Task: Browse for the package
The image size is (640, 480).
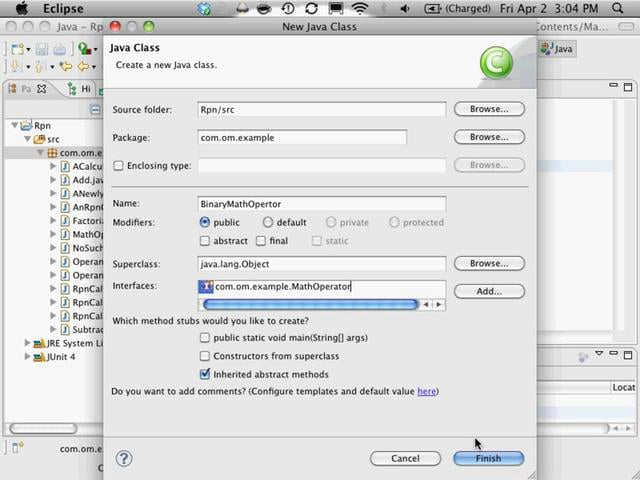Action: tap(489, 137)
